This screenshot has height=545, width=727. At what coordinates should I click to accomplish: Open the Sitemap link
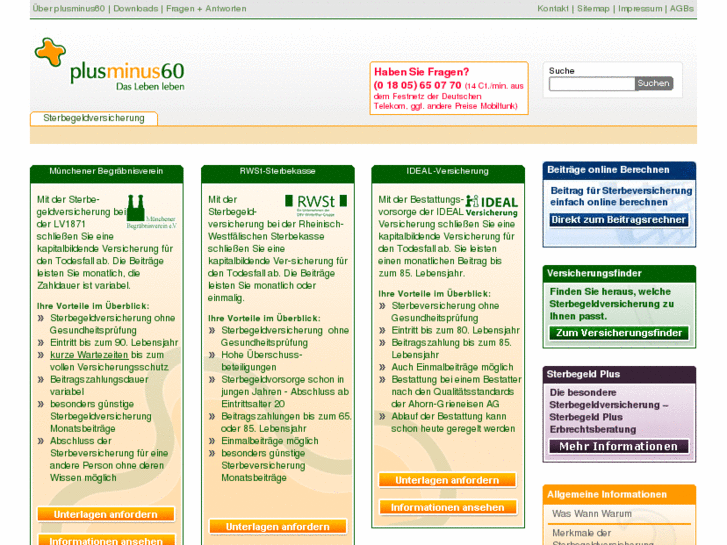tap(593, 8)
